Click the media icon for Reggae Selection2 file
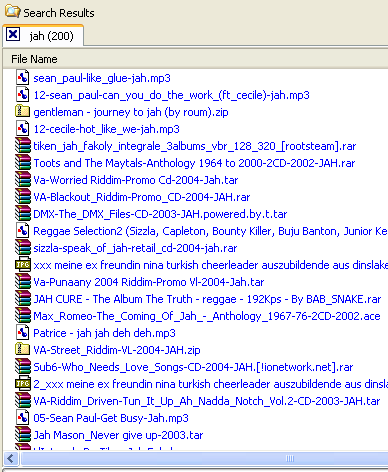388x472 pixels. tap(22, 231)
